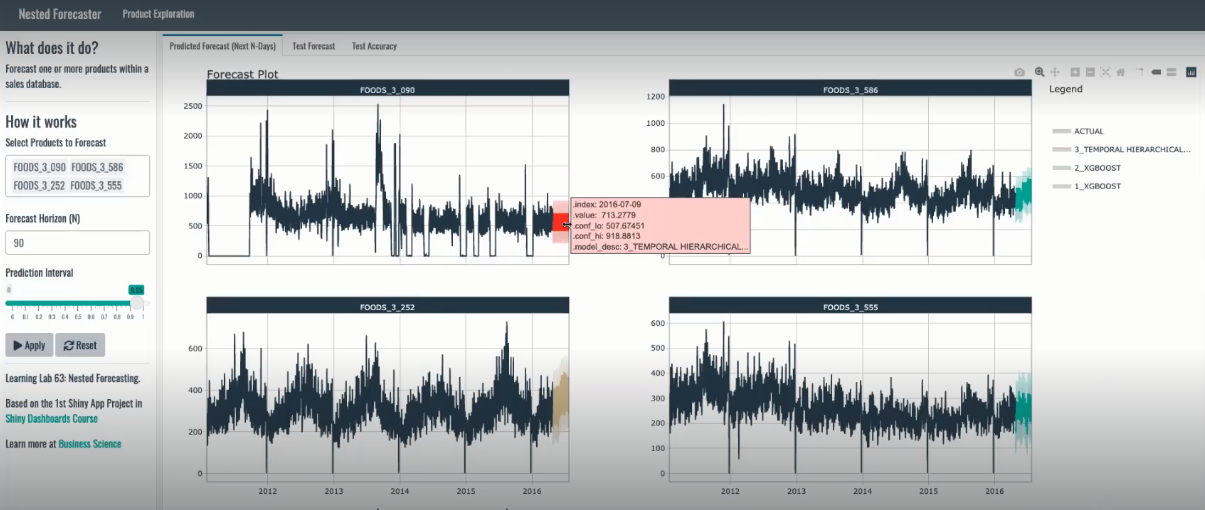Open the Test Accuracy tab
Screen dimensions: 1205x510
click(x=374, y=46)
